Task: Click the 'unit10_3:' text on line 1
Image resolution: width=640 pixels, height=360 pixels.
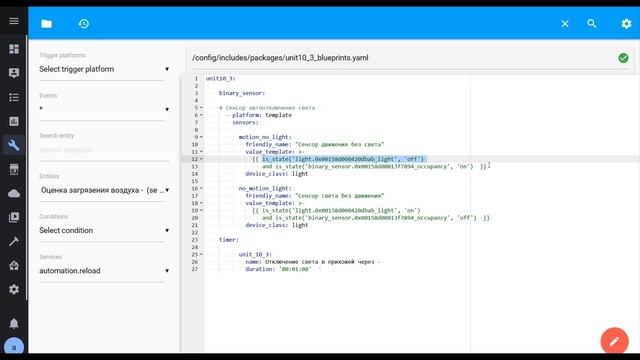Action: (220, 78)
